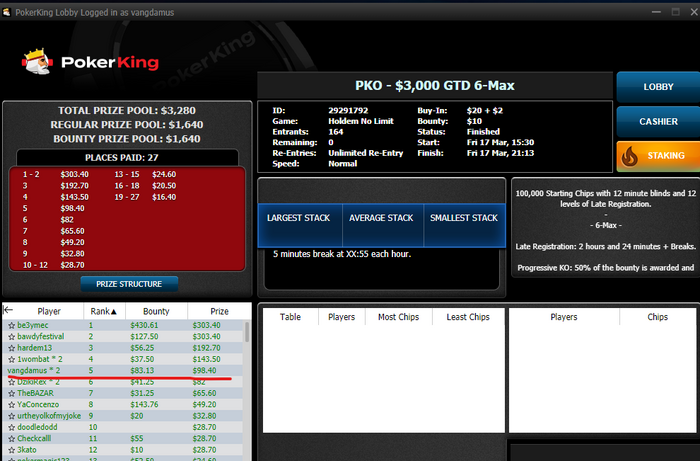The image size is (700, 461).
Task: Sort player list by Rank column
Action: [104, 311]
